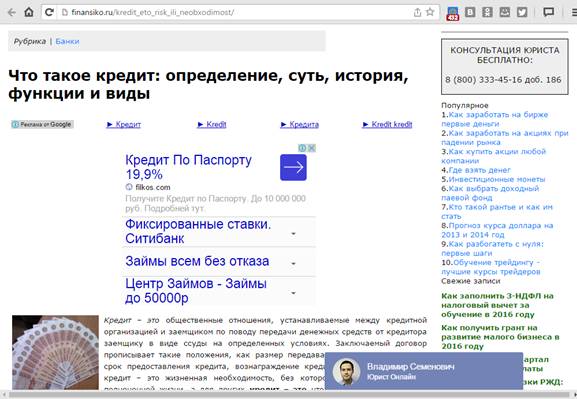The height and width of the screenshot is (399, 577).
Task: Open the Кредит ad link
Action: tap(124, 124)
